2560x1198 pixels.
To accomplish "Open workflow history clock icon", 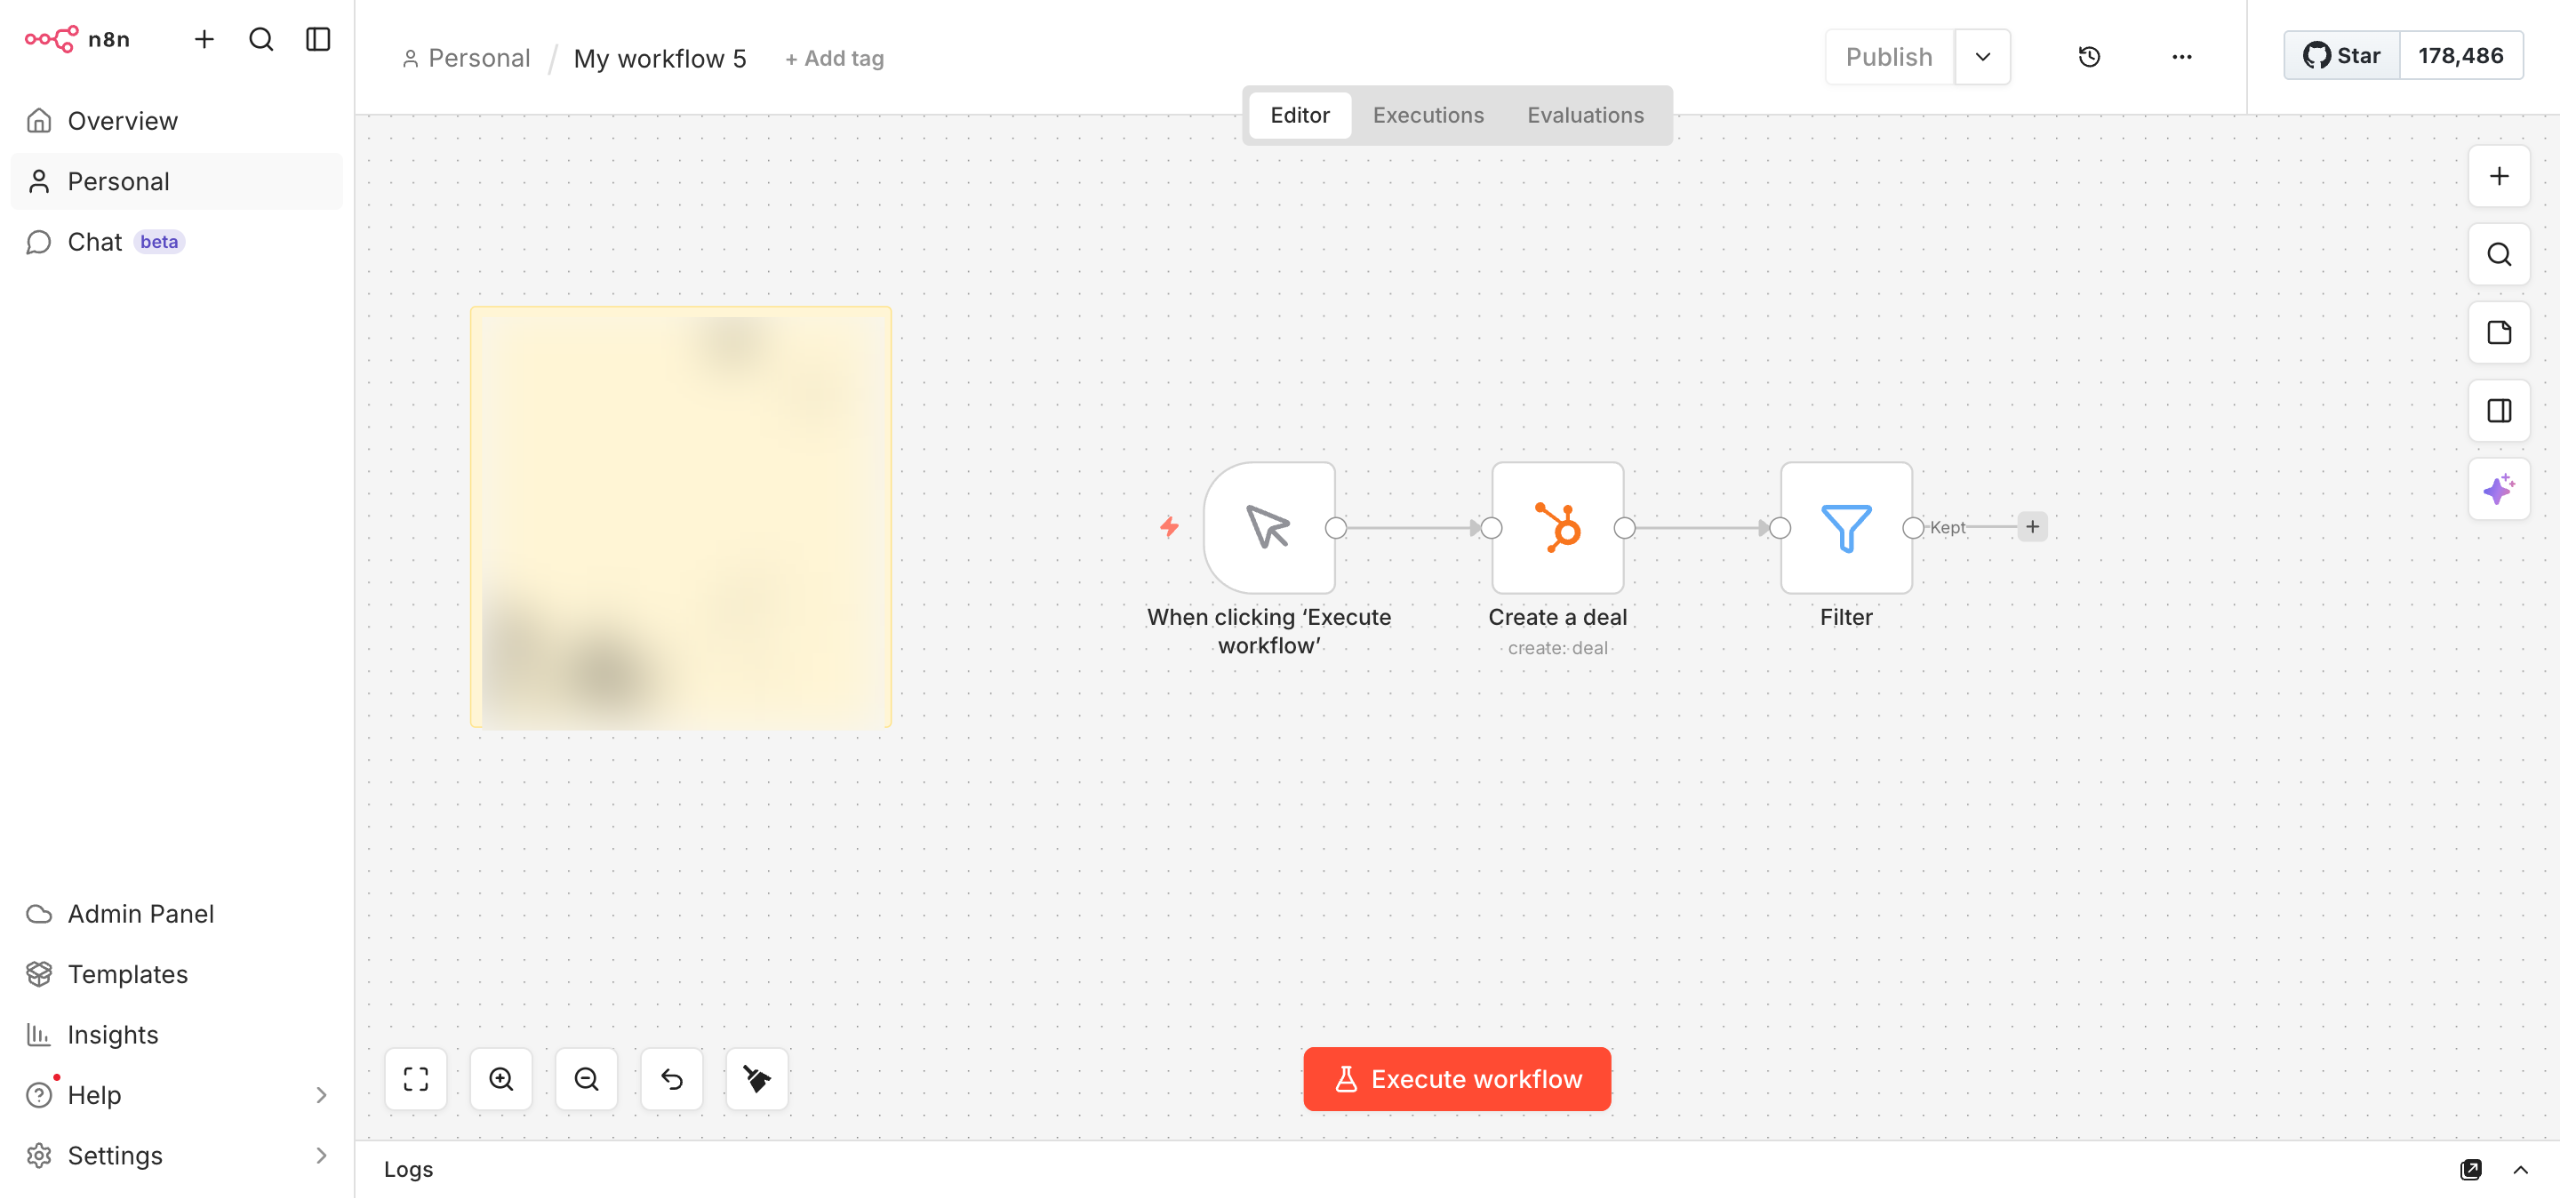I will tap(2089, 57).
